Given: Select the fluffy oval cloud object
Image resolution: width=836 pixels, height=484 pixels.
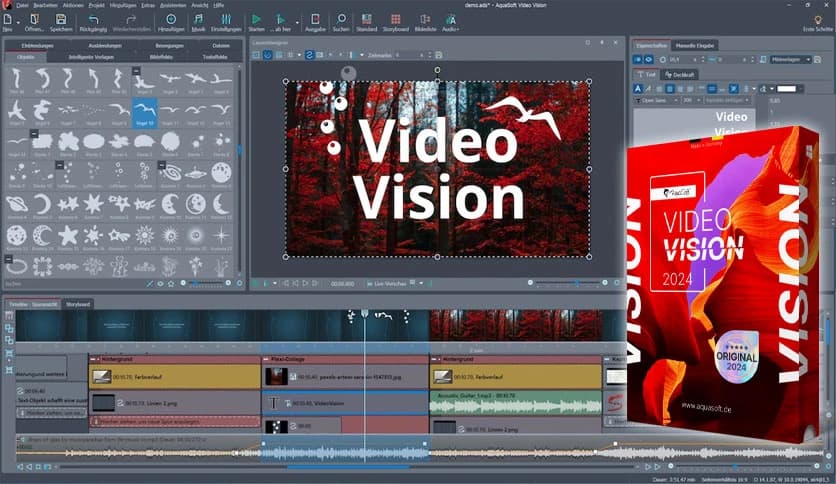Looking at the screenshot, I should pyautogui.click(x=93, y=143).
